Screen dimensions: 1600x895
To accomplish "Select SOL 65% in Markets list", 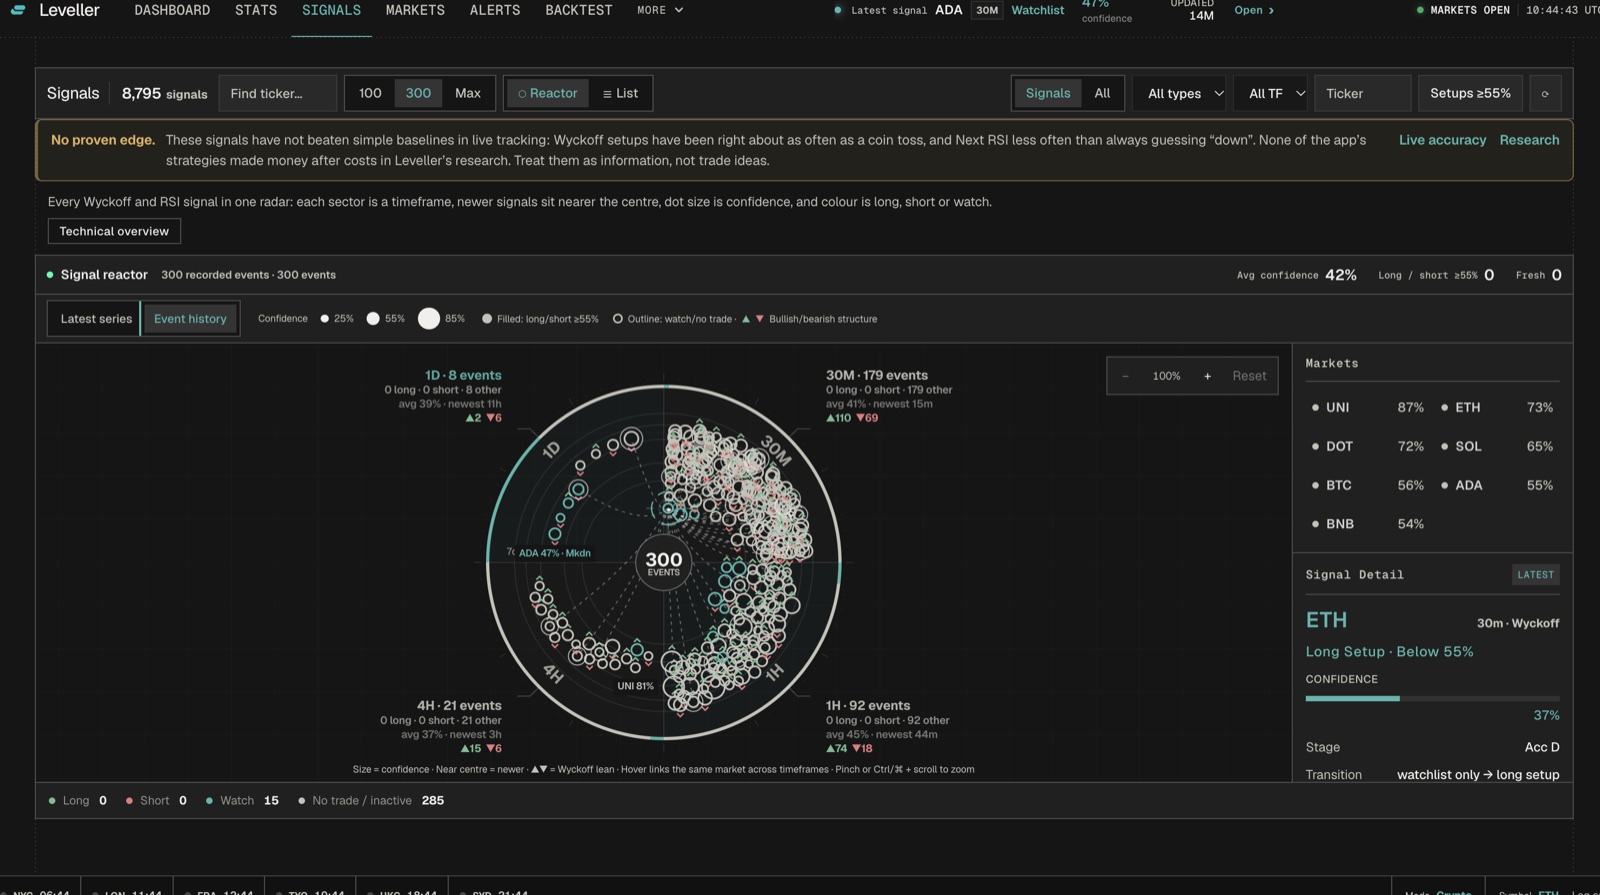I will click(x=1497, y=446).
